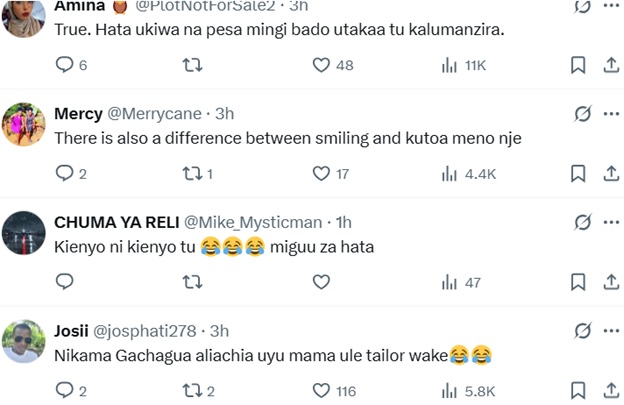Like Mercy's tweet with 17 likes
Screen dimensions: 624x405
pyautogui.click(x=321, y=174)
